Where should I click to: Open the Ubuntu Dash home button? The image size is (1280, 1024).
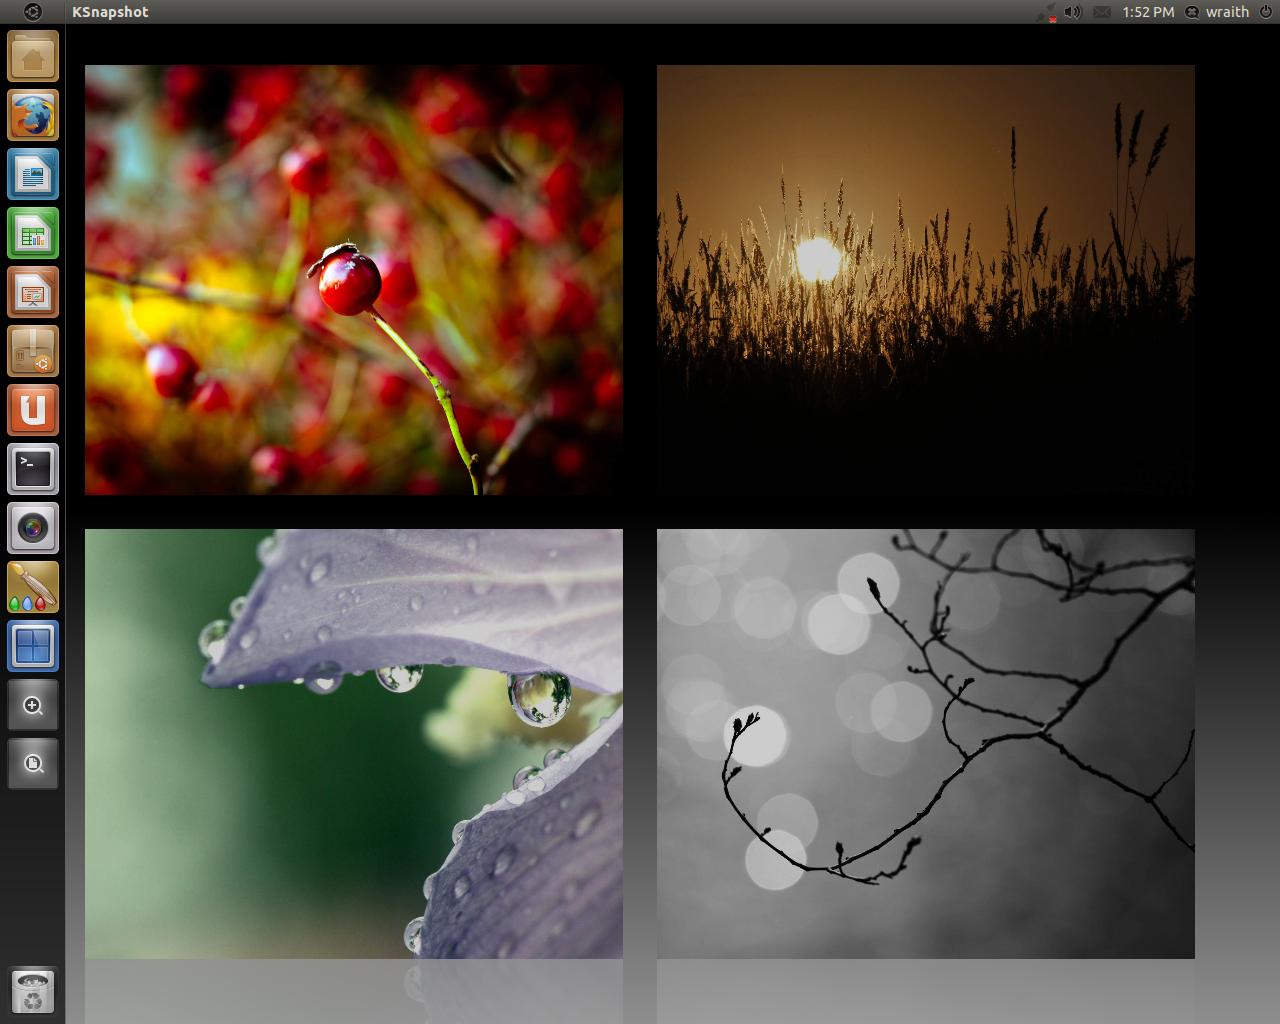[32, 12]
